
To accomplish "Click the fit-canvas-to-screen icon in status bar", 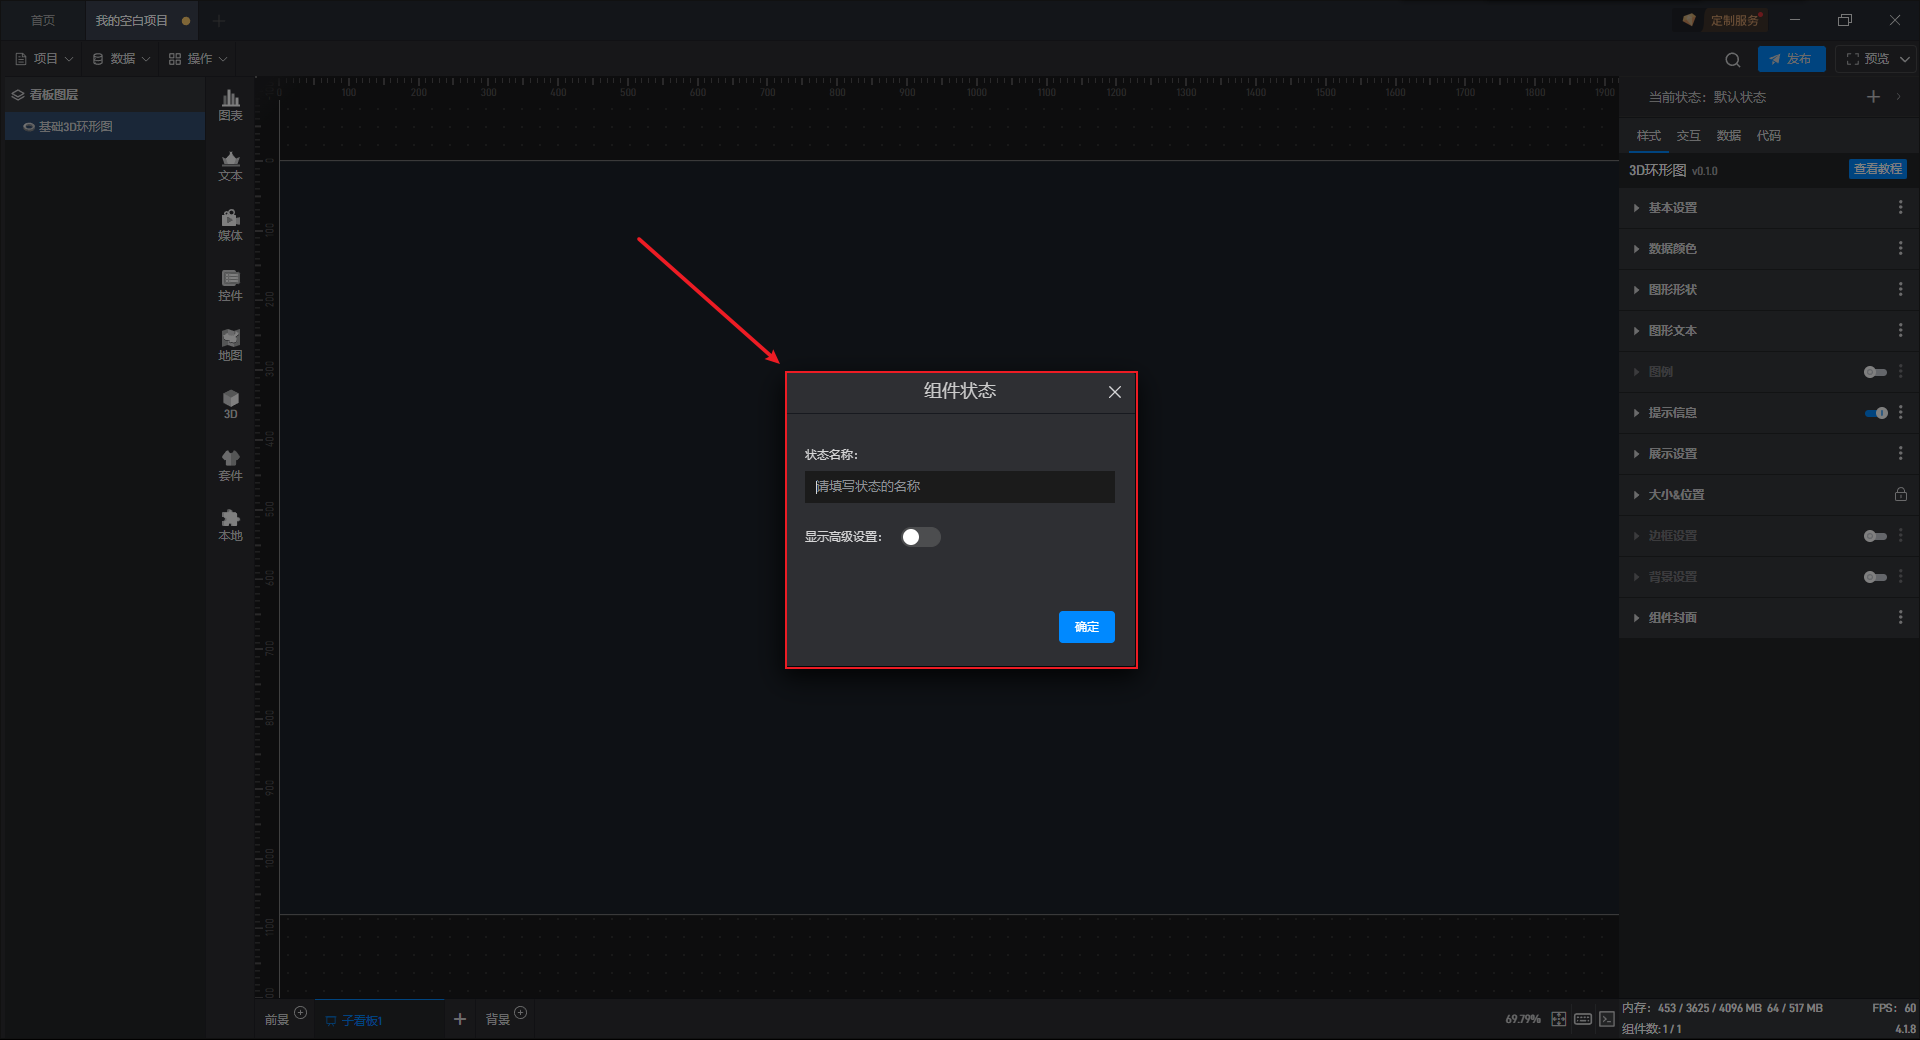I will [x=1559, y=1019].
